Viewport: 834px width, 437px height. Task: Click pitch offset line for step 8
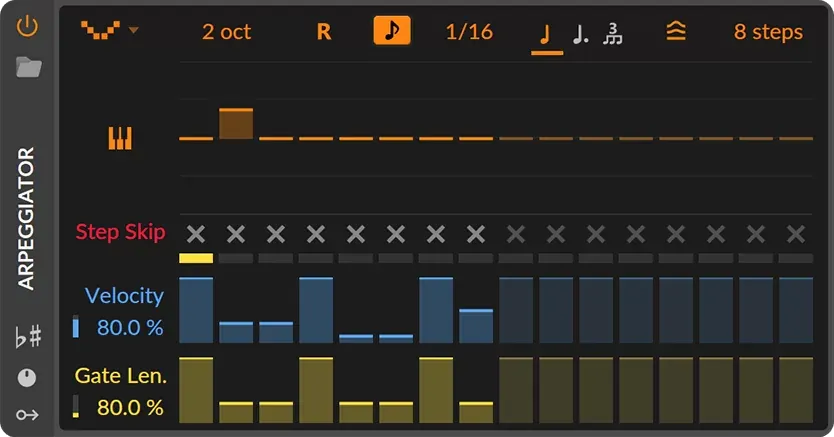point(476,138)
